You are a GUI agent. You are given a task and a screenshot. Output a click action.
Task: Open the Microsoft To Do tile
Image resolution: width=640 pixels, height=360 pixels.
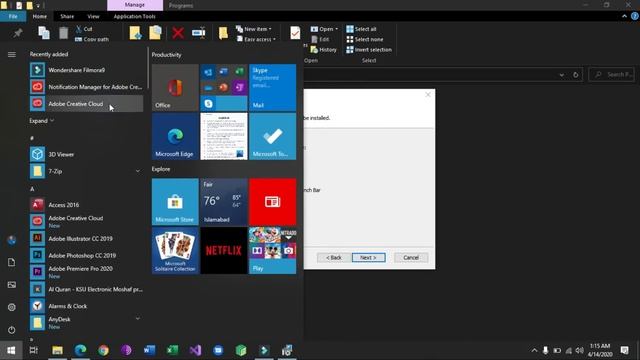point(273,136)
